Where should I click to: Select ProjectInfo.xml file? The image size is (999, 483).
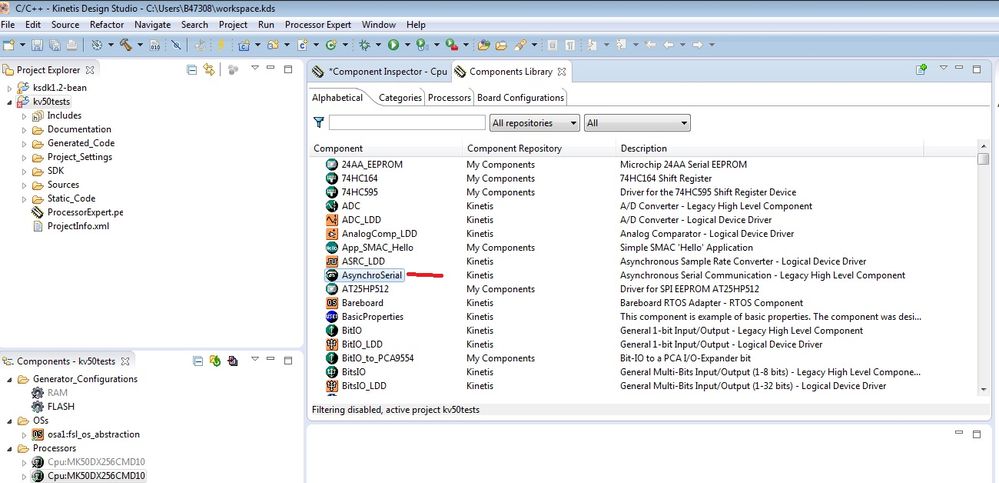coord(78,226)
